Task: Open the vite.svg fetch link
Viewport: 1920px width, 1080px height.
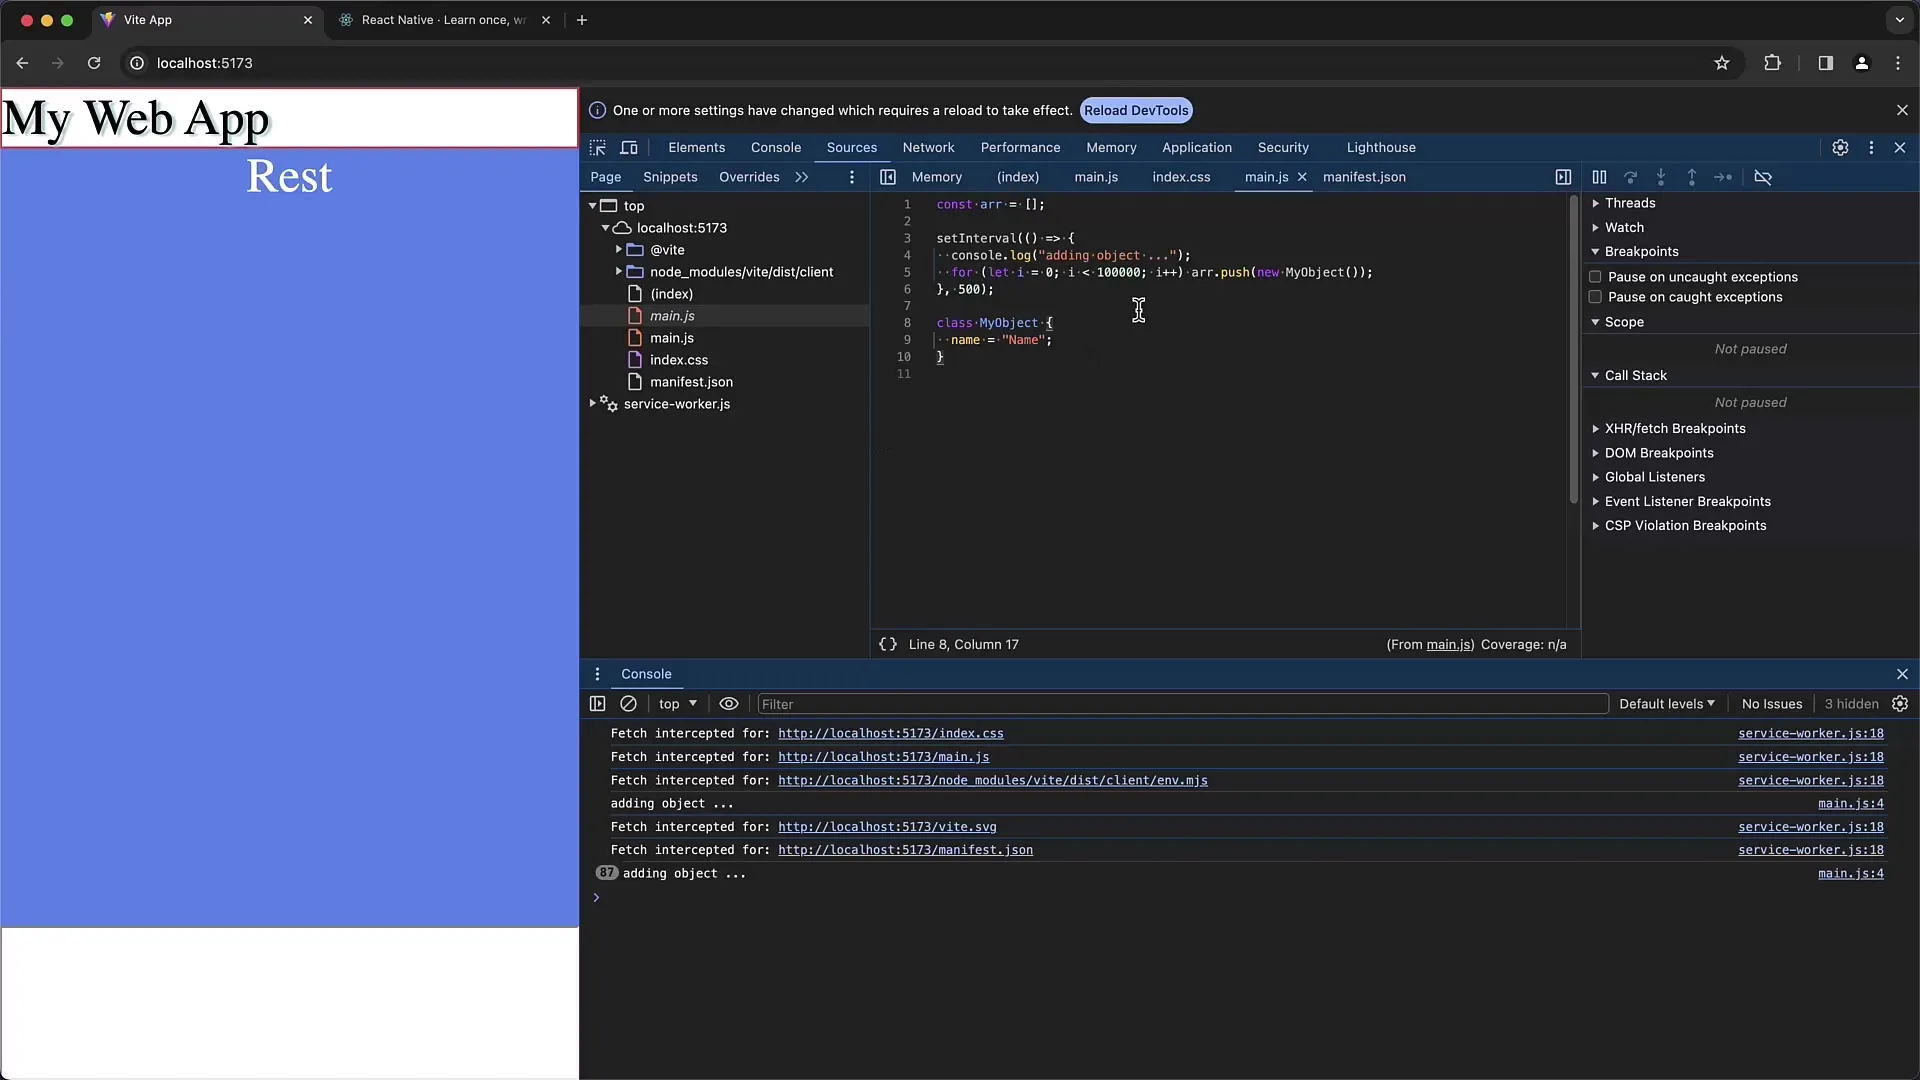Action: (887, 827)
